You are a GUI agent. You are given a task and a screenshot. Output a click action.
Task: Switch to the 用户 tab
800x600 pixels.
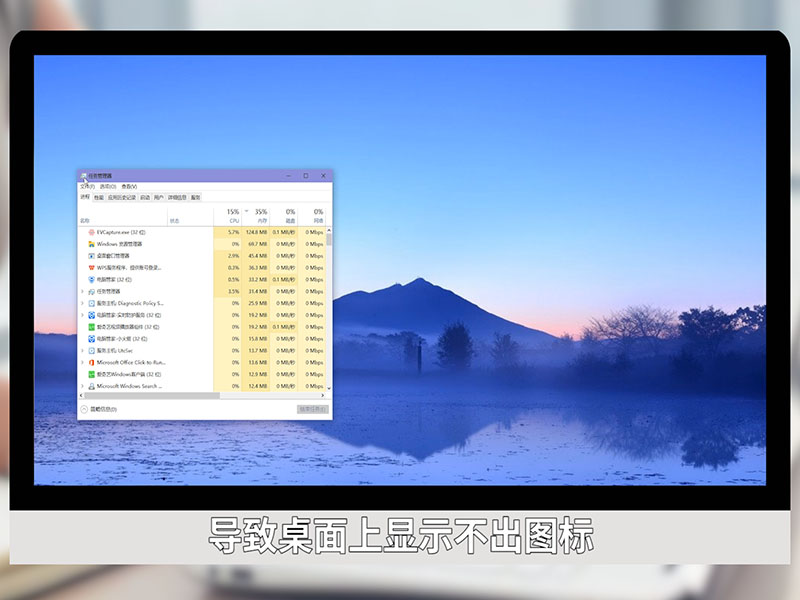[159, 197]
